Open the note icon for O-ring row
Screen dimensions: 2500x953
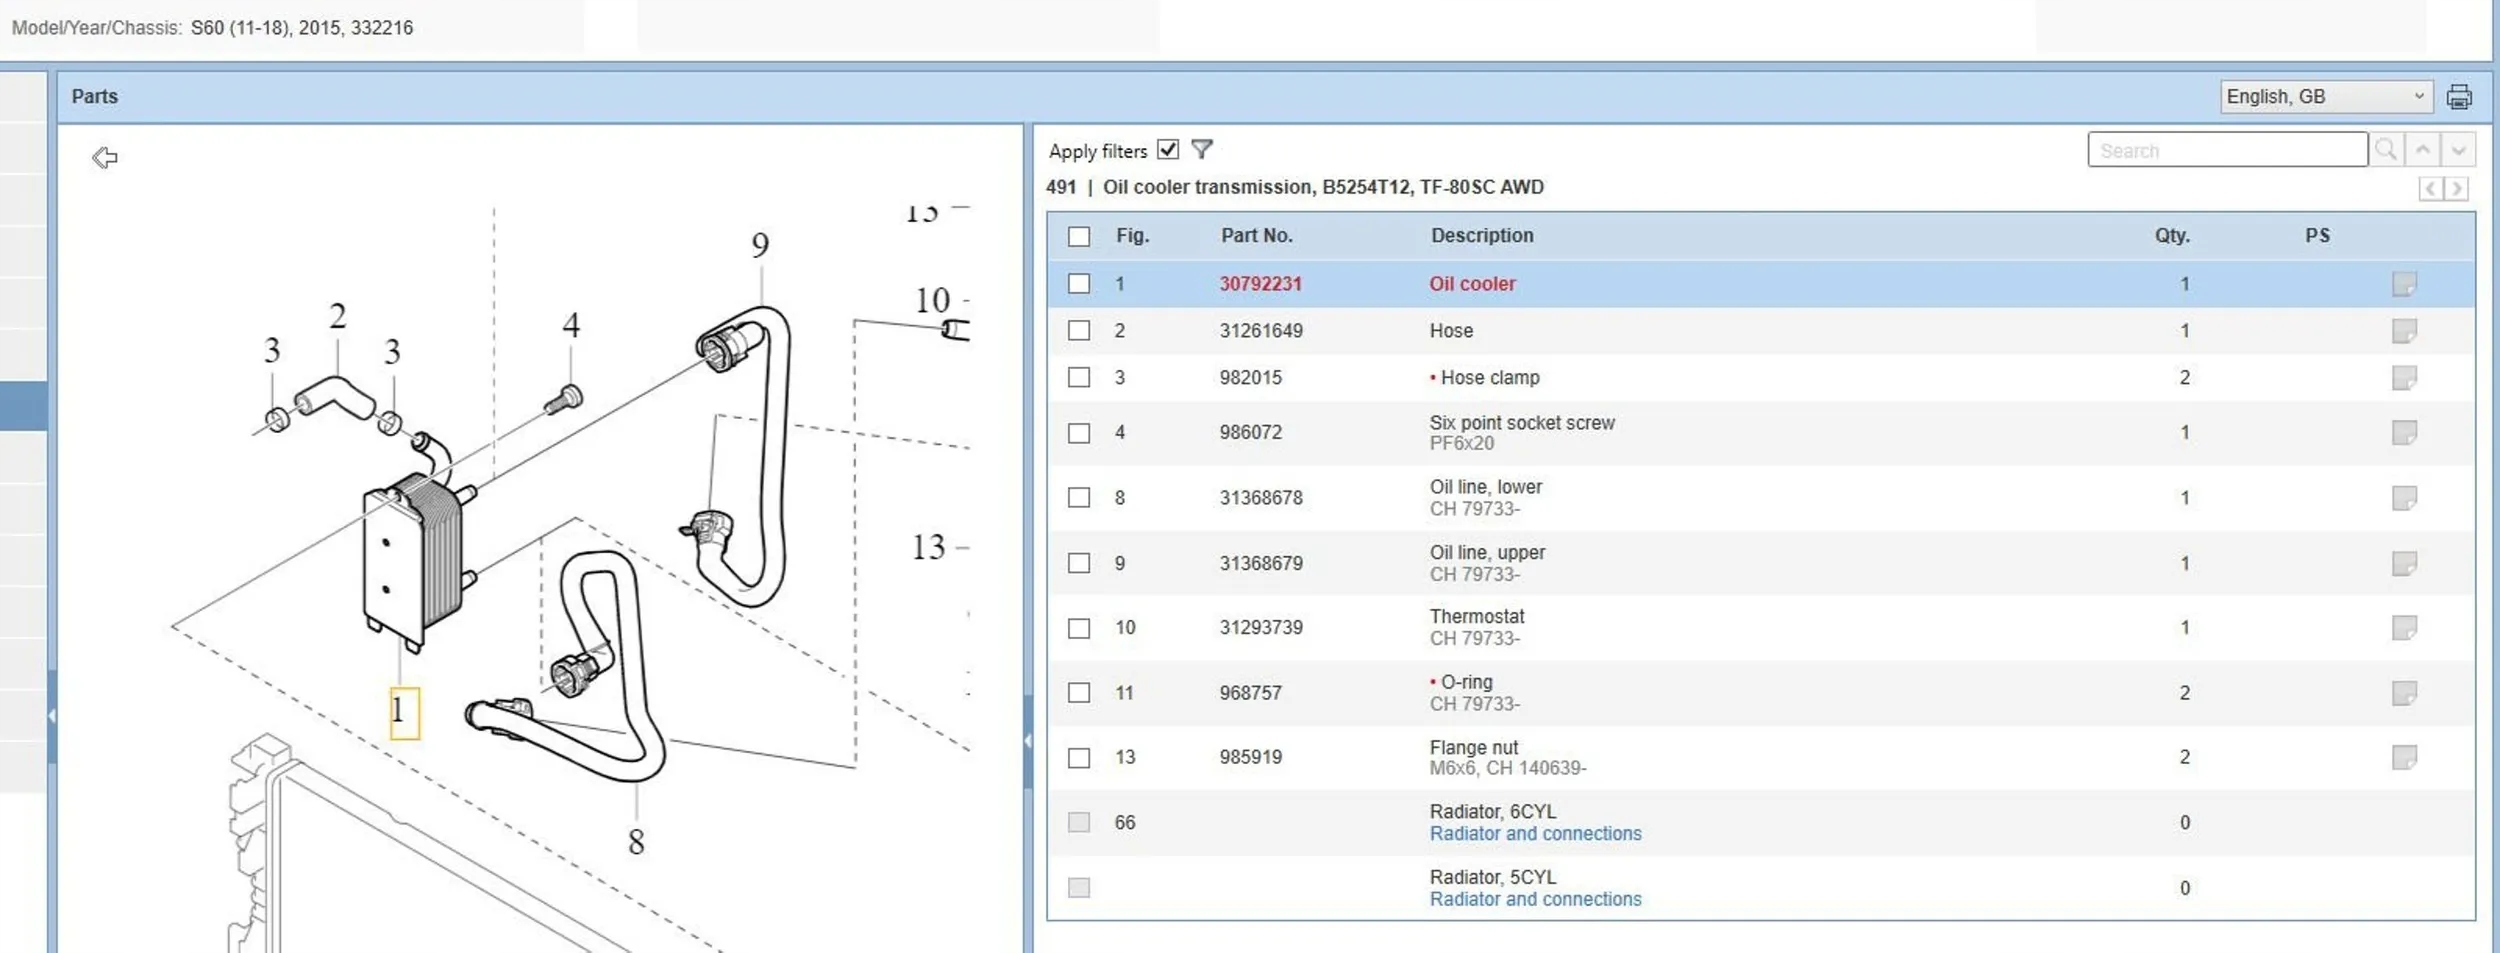[x=2404, y=693]
